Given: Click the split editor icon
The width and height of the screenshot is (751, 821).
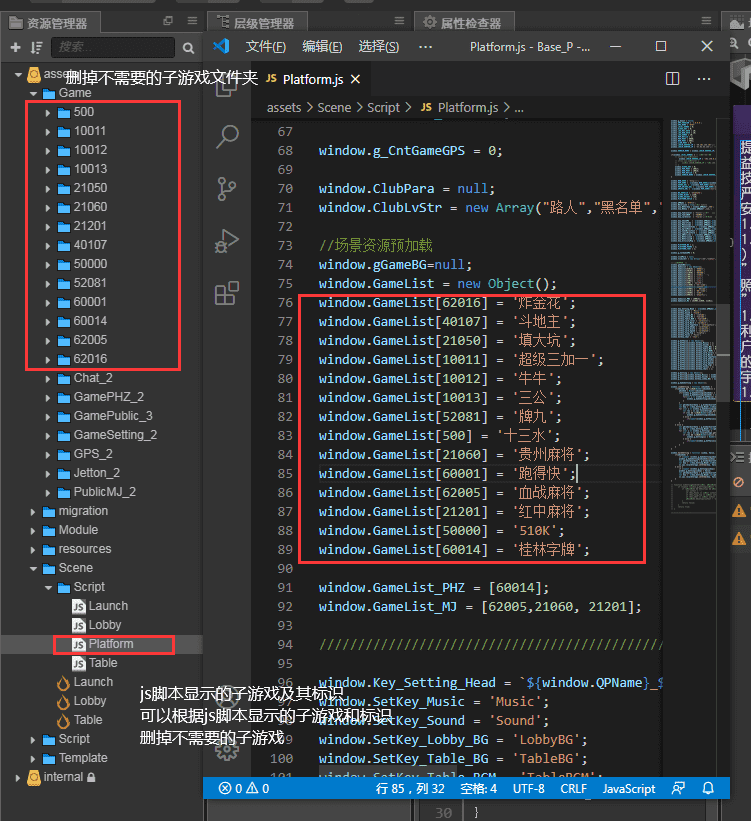Looking at the screenshot, I should 673,79.
